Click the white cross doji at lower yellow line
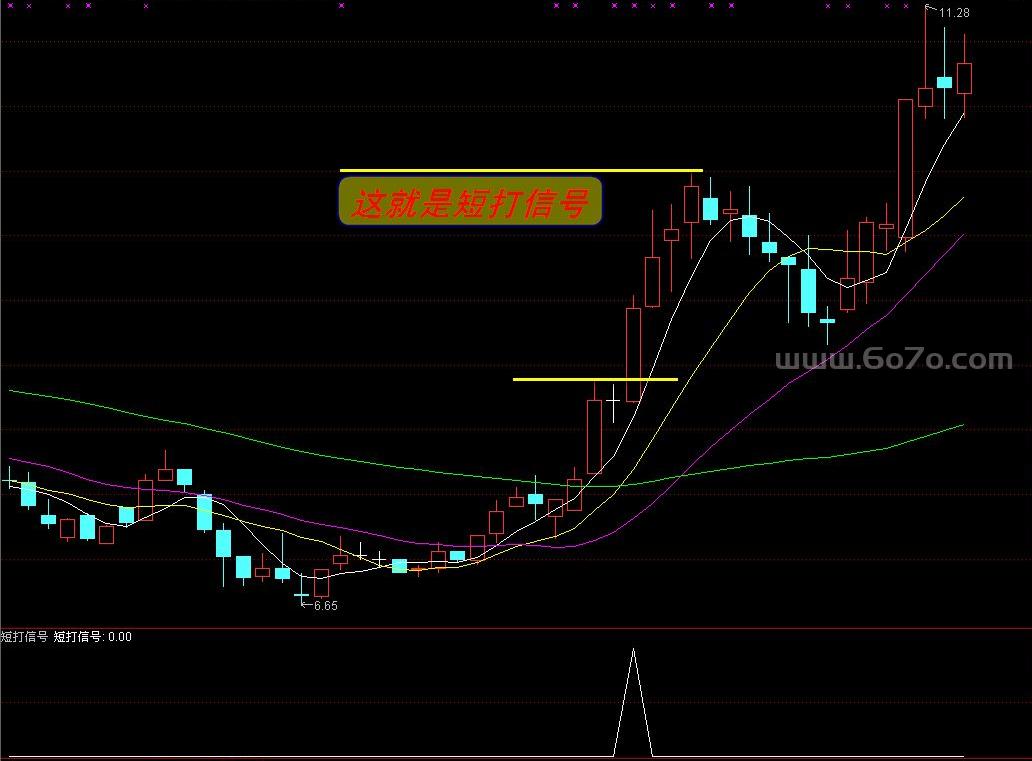Screen dimensions: 1032x761 tap(613, 399)
